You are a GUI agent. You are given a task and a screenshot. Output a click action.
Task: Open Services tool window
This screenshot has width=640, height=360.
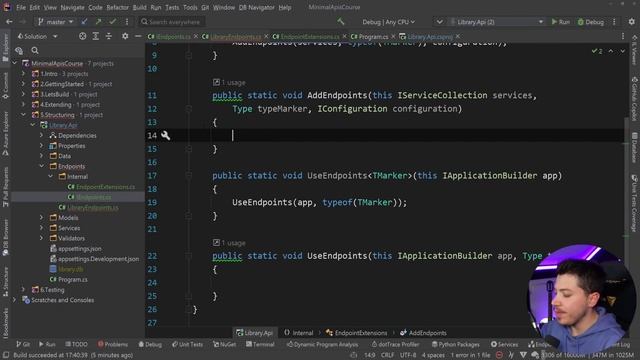click(x=504, y=344)
